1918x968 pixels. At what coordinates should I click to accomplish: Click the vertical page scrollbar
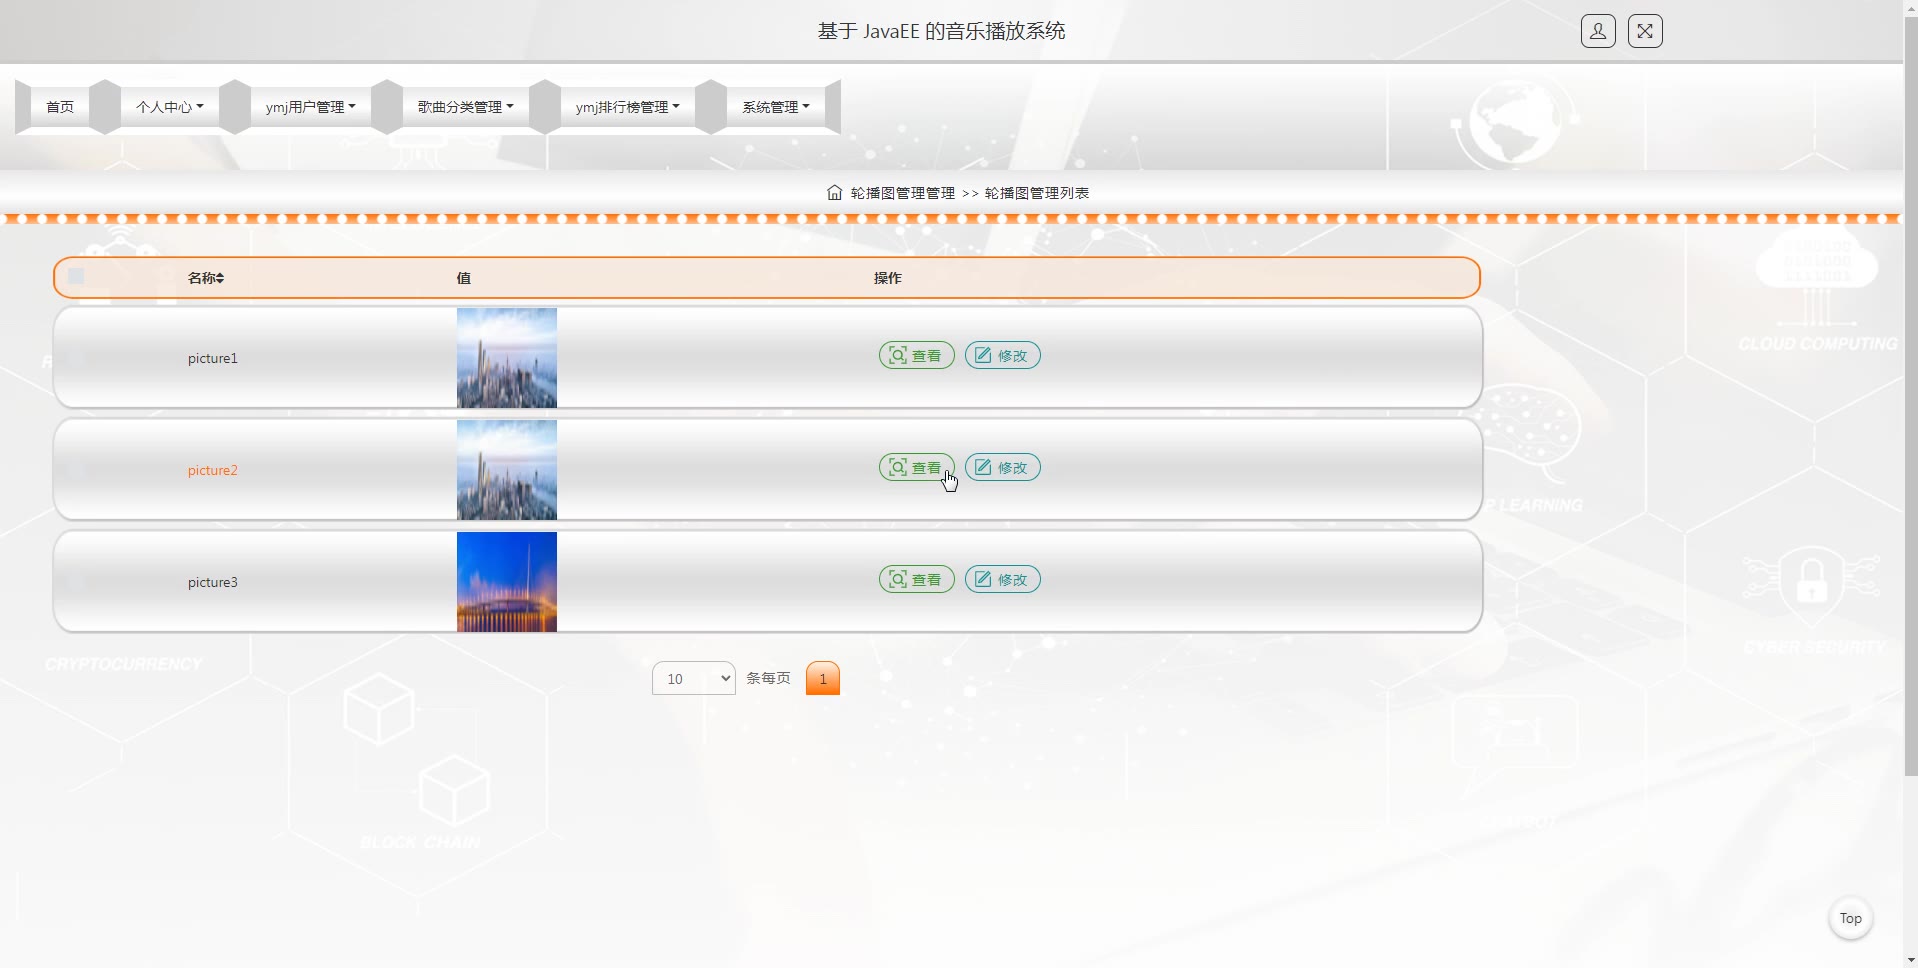[x=1910, y=395]
